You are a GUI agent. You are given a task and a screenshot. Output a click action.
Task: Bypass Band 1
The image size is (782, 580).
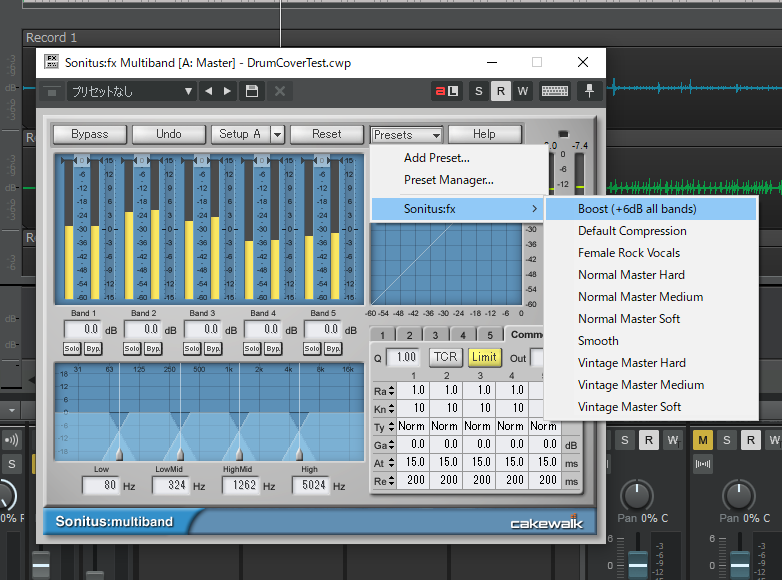click(93, 349)
